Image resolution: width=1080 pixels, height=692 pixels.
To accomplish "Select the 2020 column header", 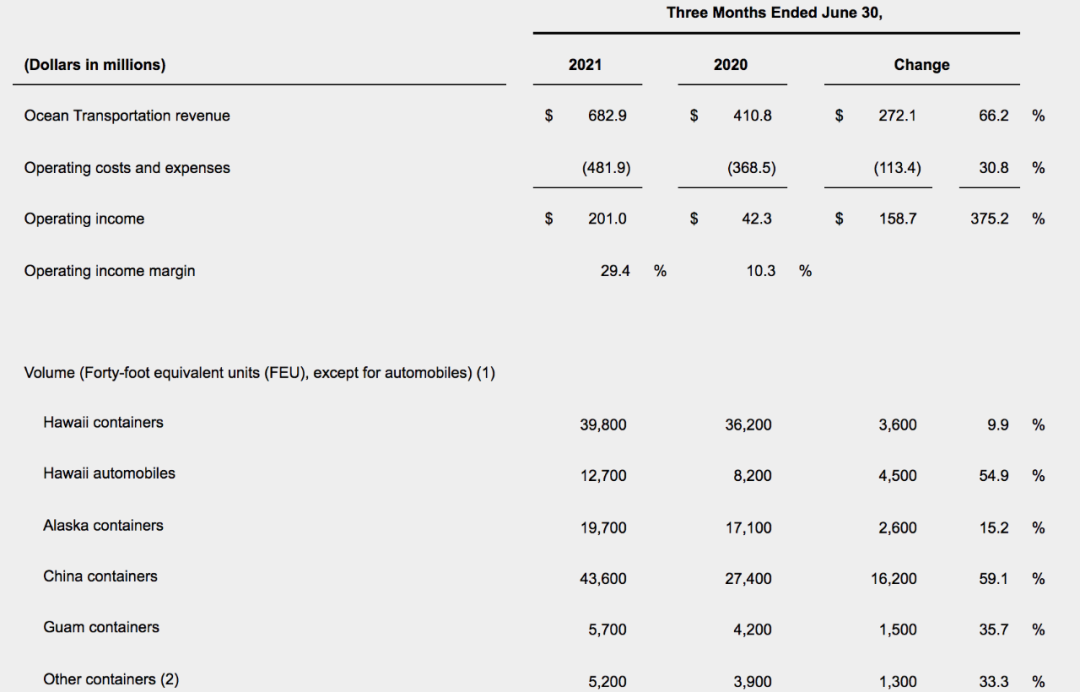I will [x=730, y=65].
